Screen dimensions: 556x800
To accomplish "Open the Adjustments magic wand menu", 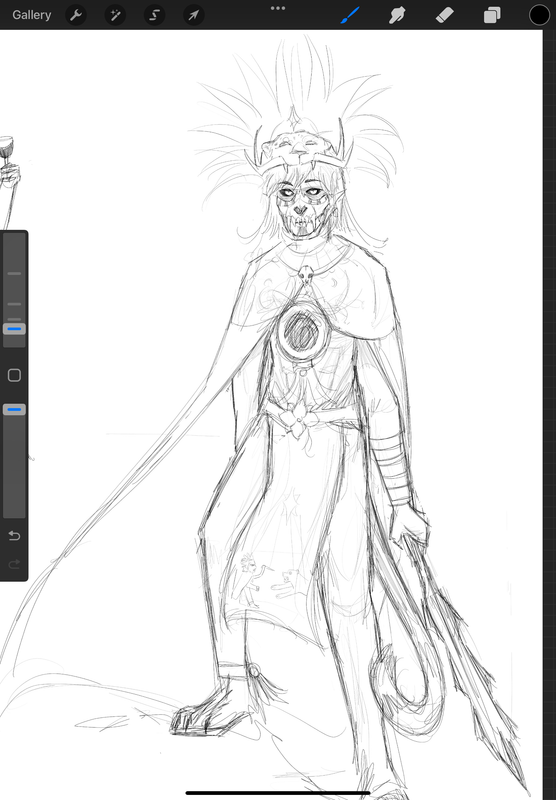I will click(115, 15).
